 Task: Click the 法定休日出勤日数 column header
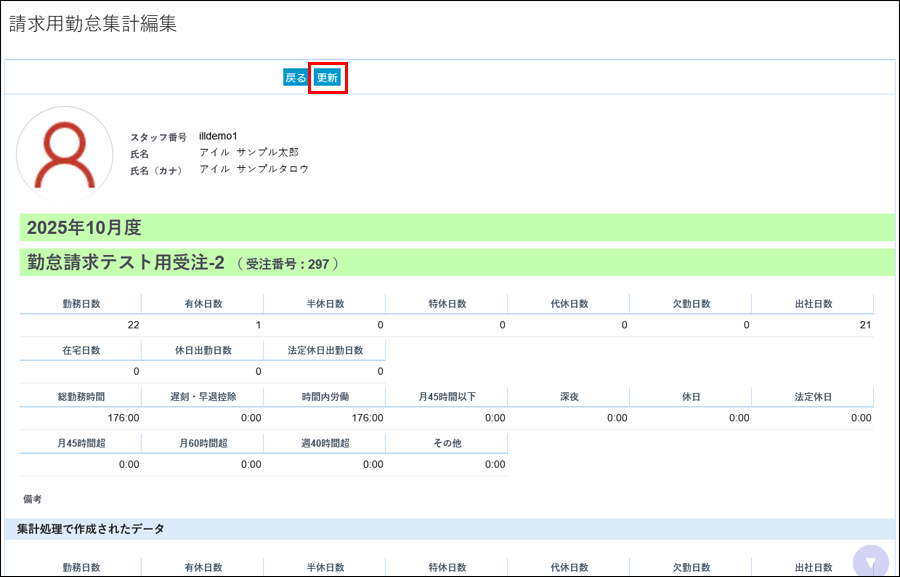pos(325,350)
